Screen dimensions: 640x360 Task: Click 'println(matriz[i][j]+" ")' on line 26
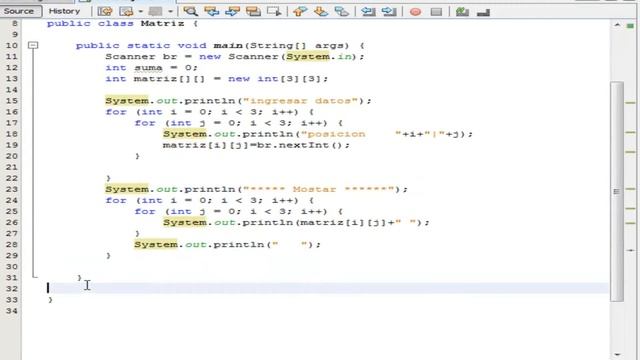[332, 222]
